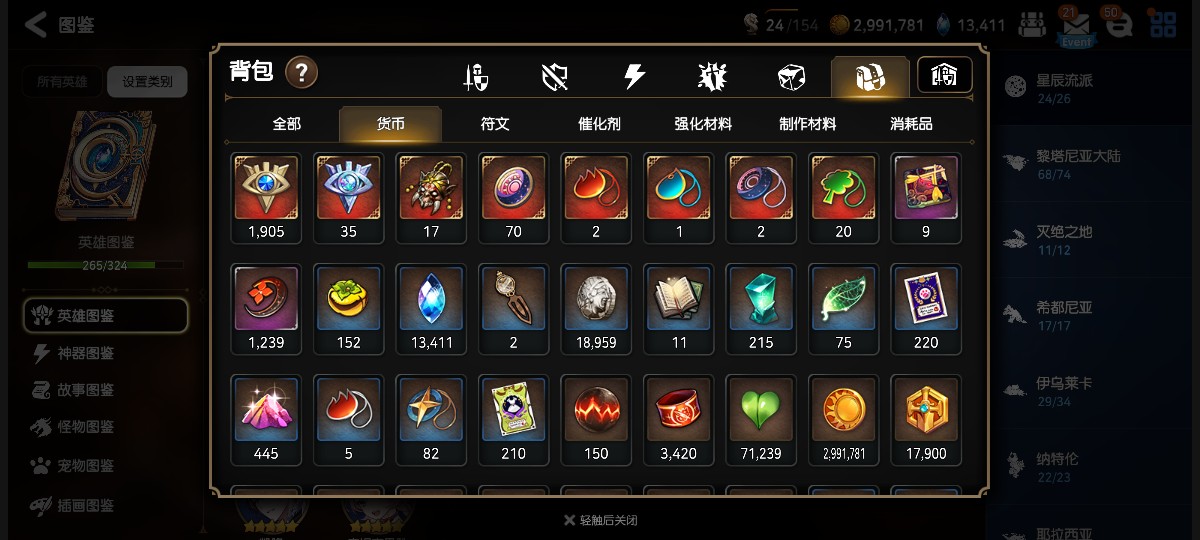1200x540 pixels.
Task: Click 轻触后关闭 to close backpack
Action: point(600,520)
